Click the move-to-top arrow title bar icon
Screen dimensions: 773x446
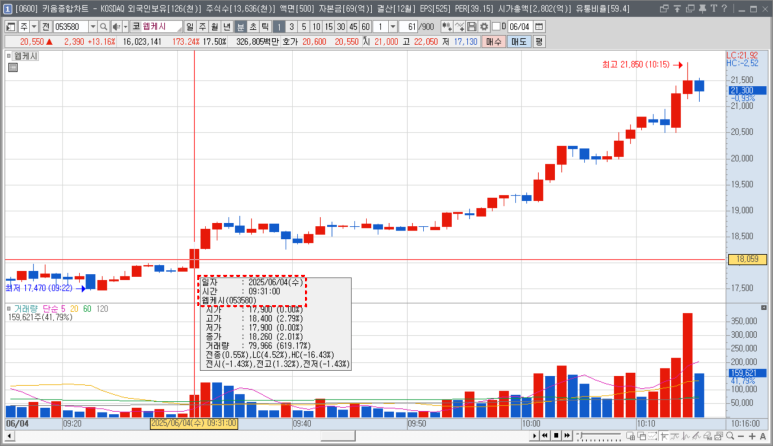pos(677,8)
